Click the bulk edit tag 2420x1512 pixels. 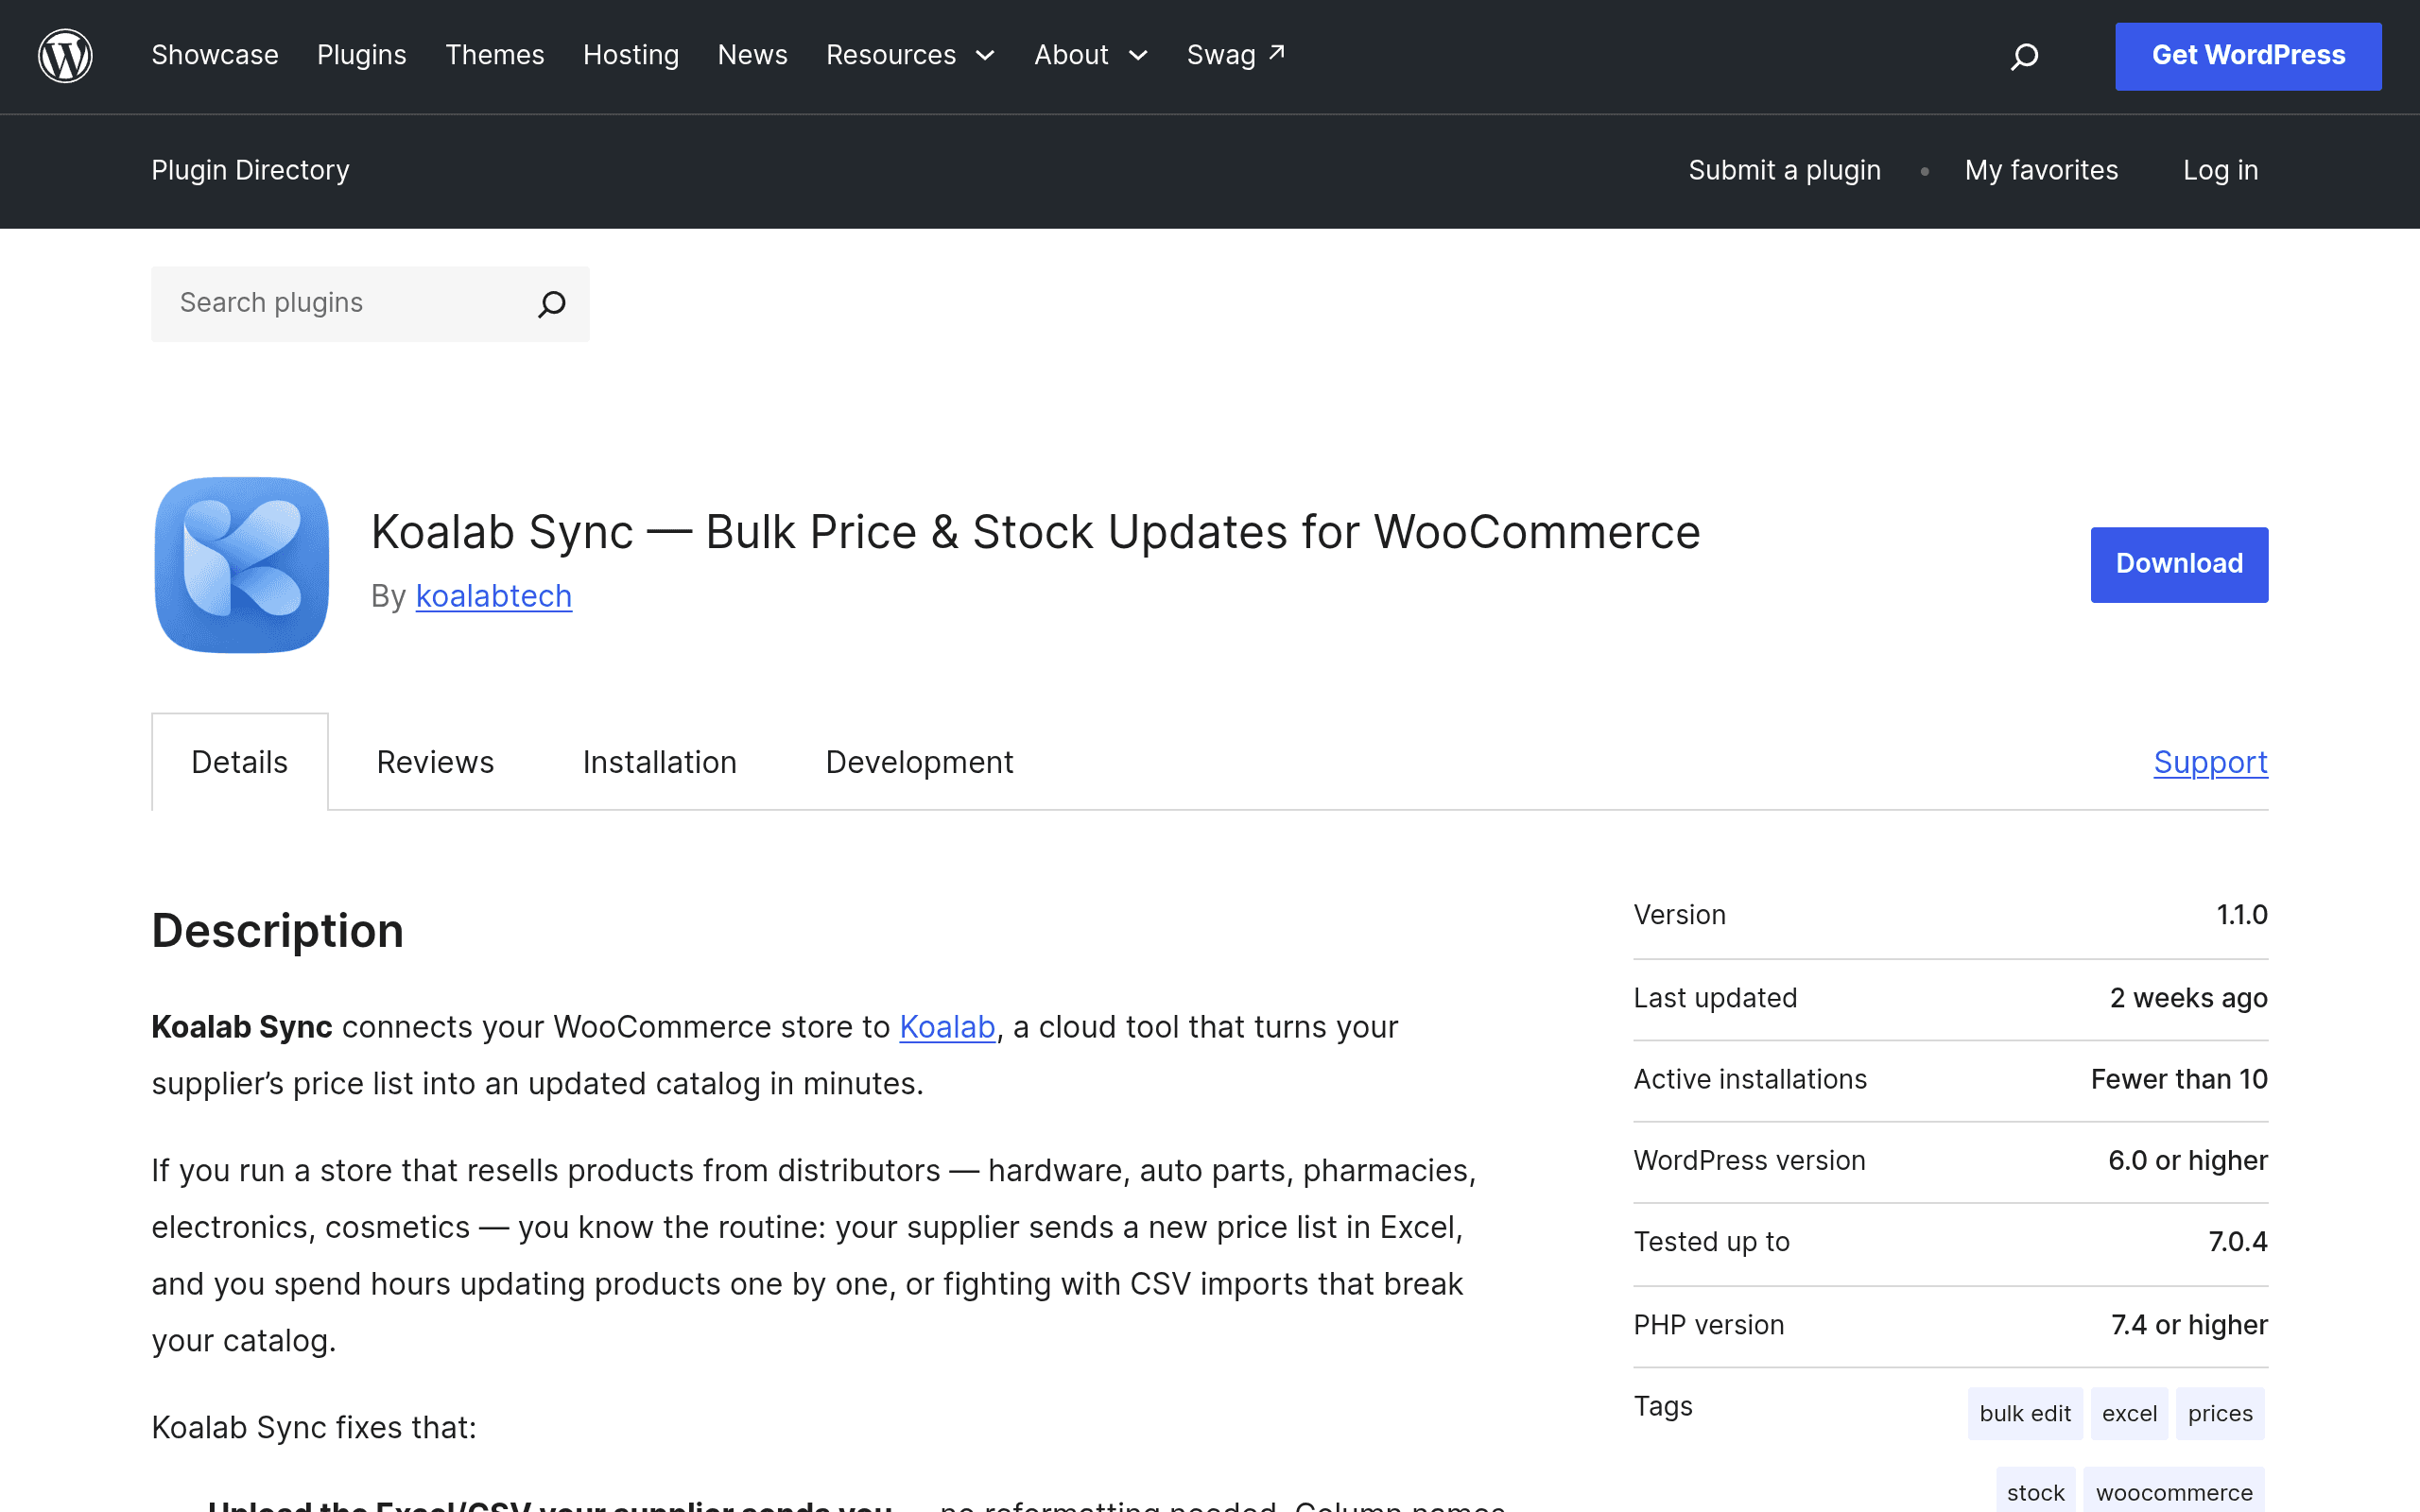click(2025, 1413)
